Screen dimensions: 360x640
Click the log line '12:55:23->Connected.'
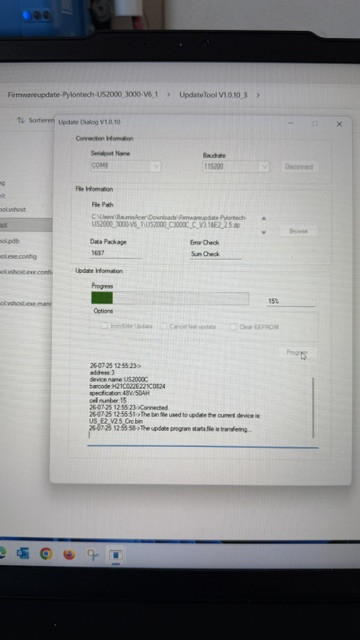129,407
